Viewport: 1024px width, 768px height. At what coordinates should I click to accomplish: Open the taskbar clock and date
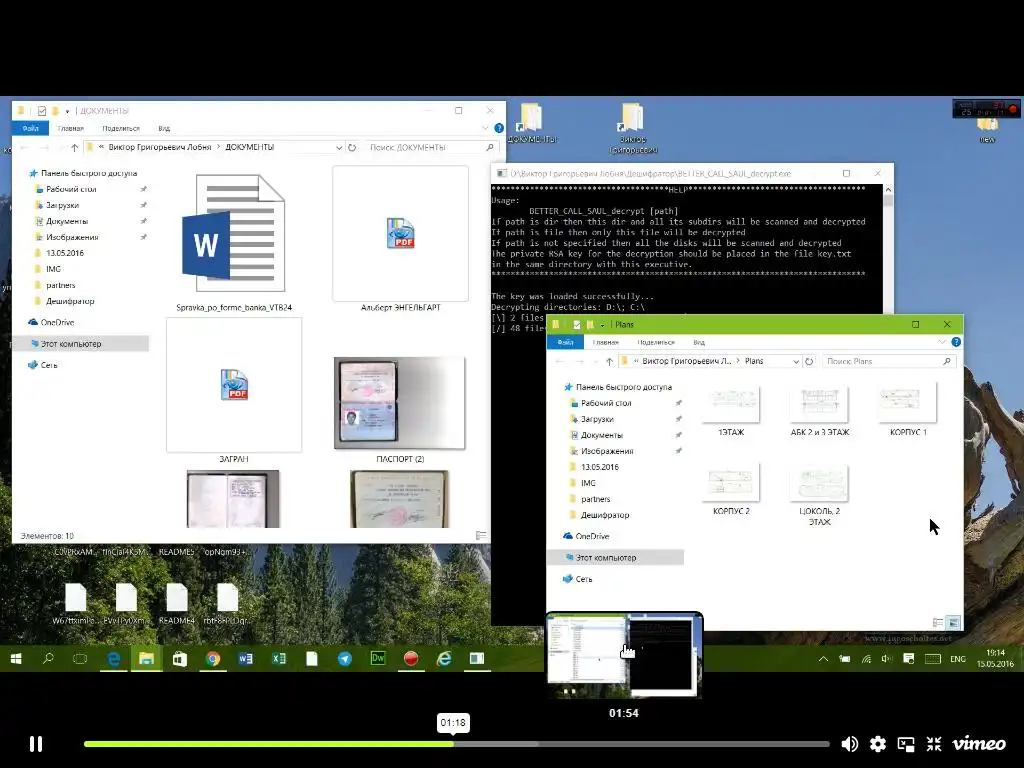pyautogui.click(x=995, y=658)
